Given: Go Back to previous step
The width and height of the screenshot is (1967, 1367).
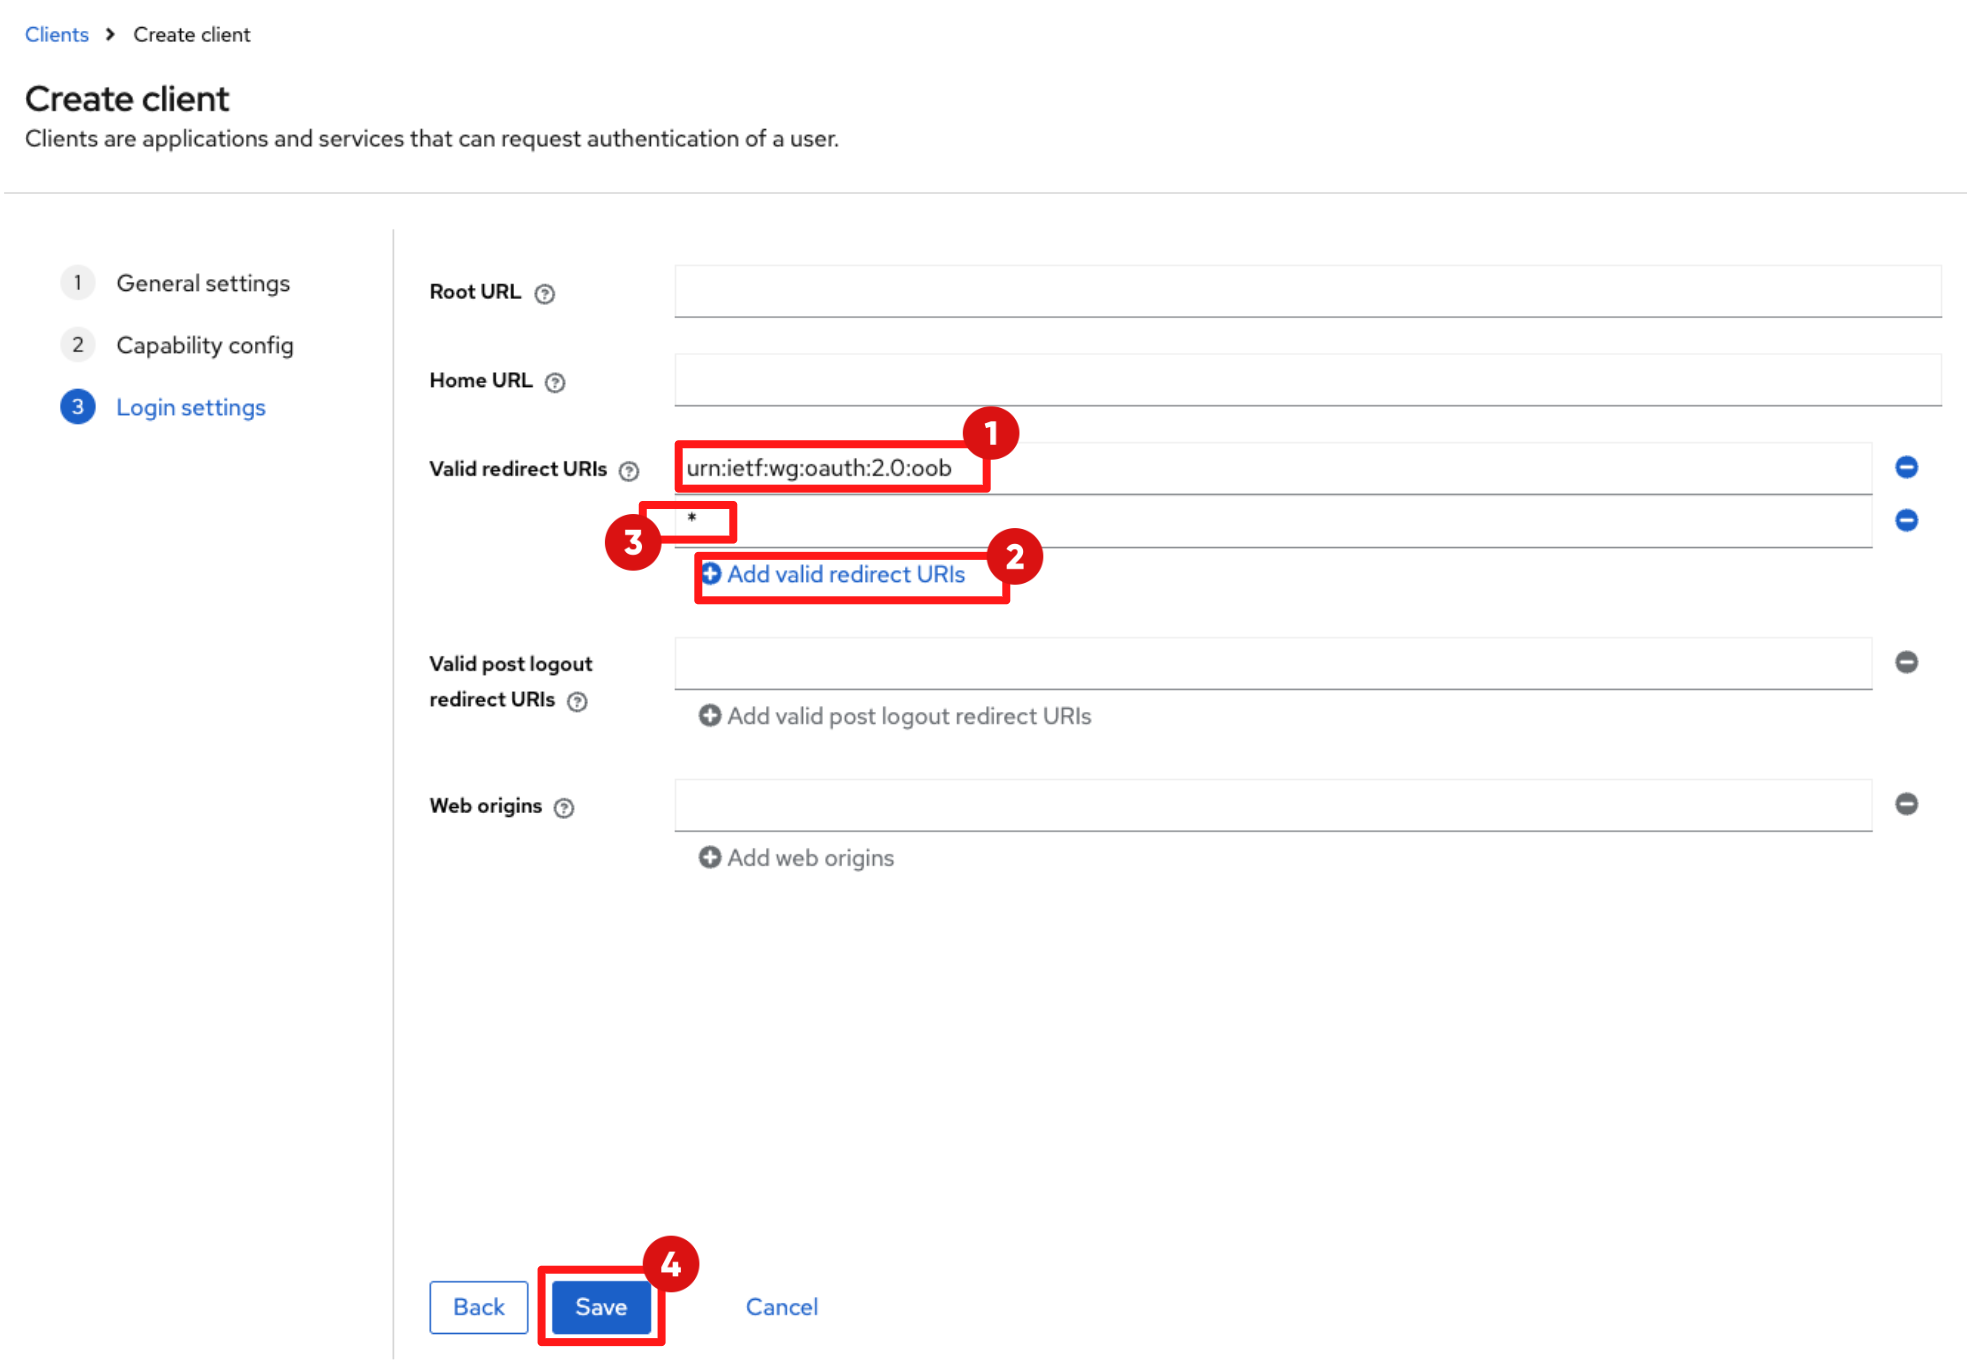Looking at the screenshot, I should click(x=478, y=1307).
